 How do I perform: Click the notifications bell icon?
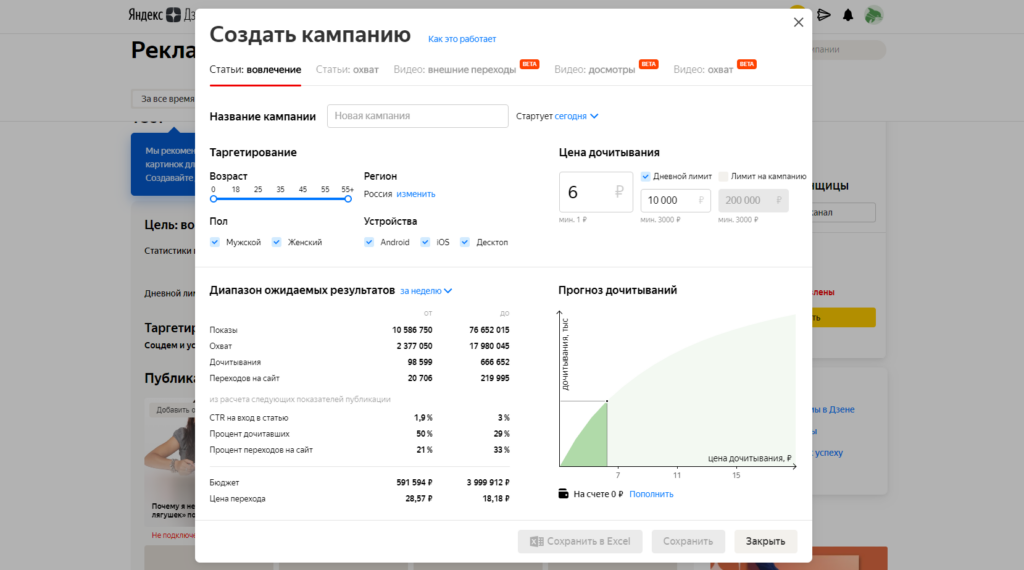[x=848, y=15]
